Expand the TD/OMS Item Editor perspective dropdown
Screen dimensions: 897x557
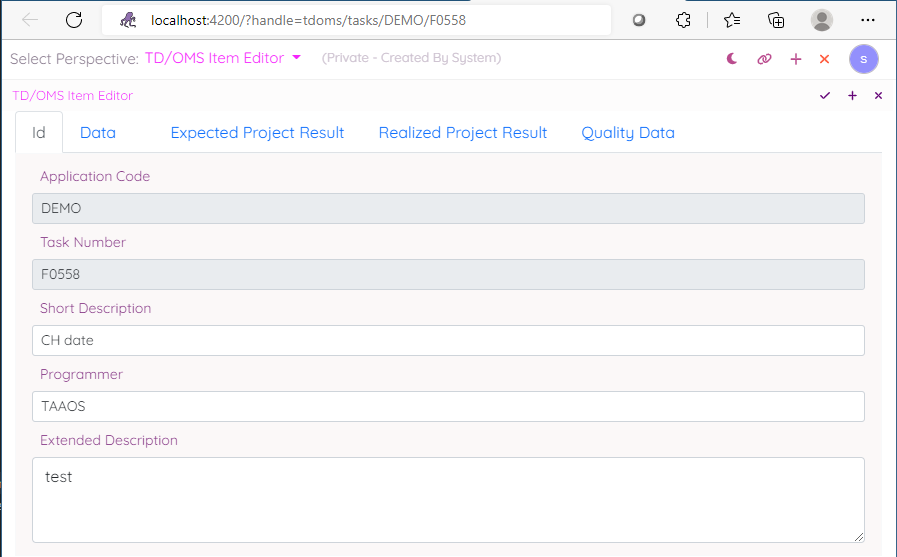click(296, 58)
